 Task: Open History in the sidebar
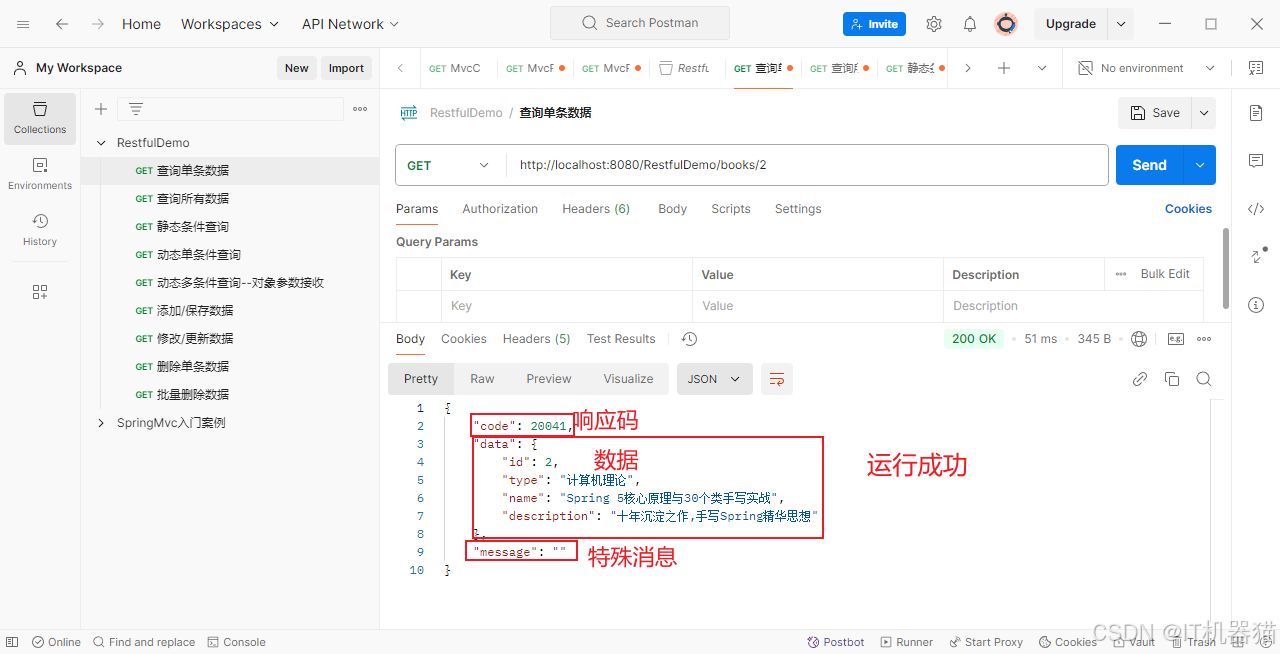40,230
